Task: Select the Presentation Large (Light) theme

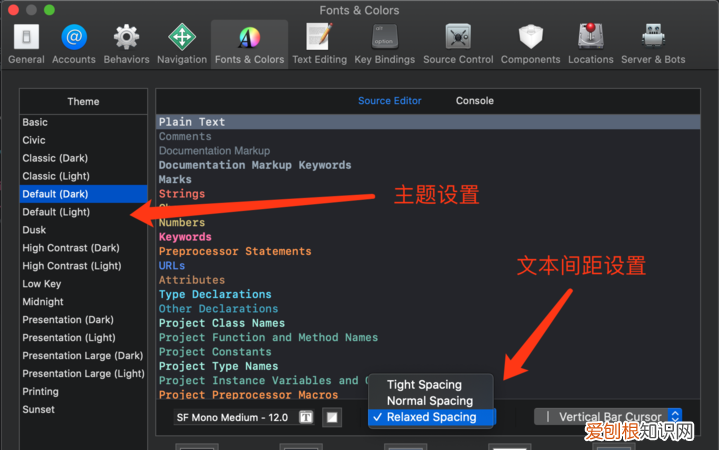Action: (83, 374)
